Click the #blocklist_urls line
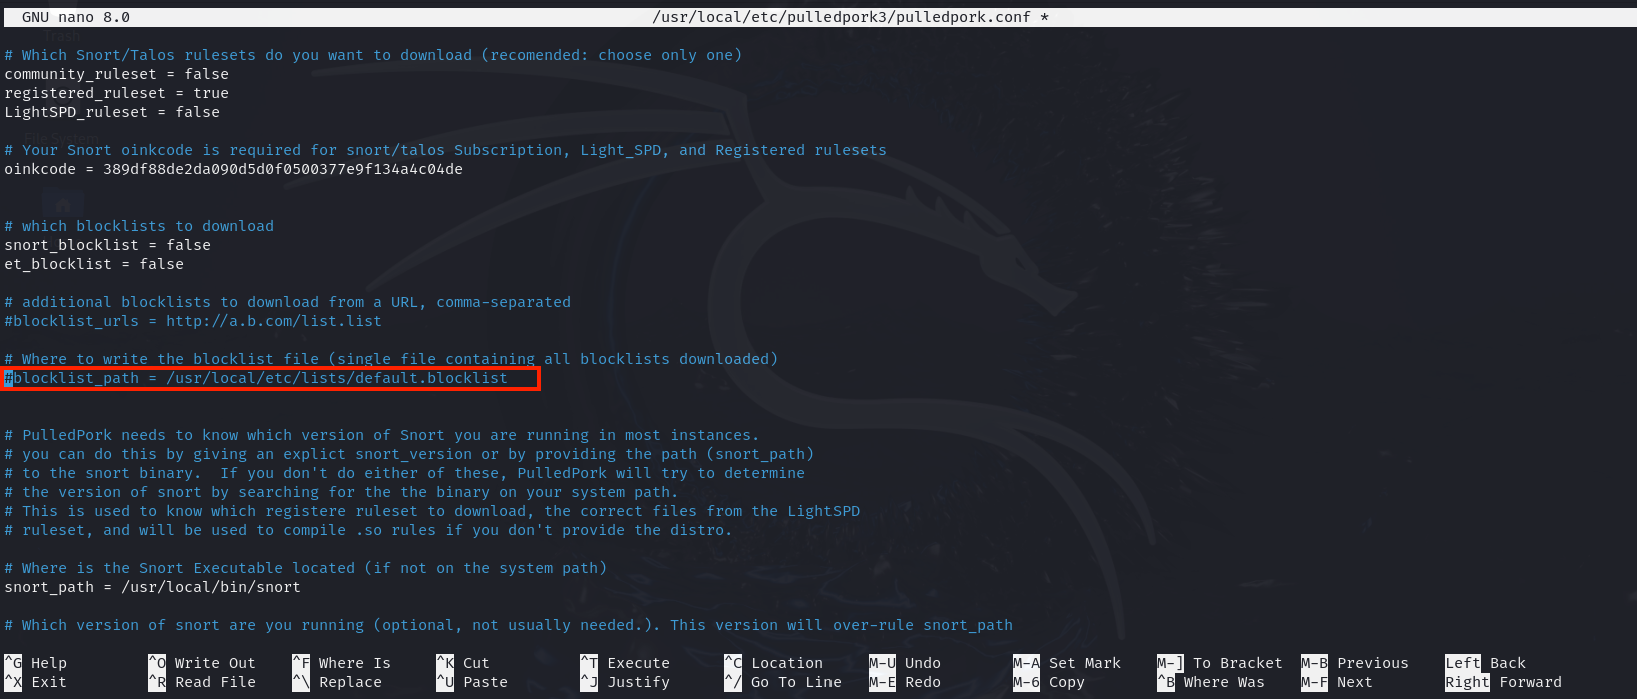The height and width of the screenshot is (699, 1637). [x=193, y=321]
